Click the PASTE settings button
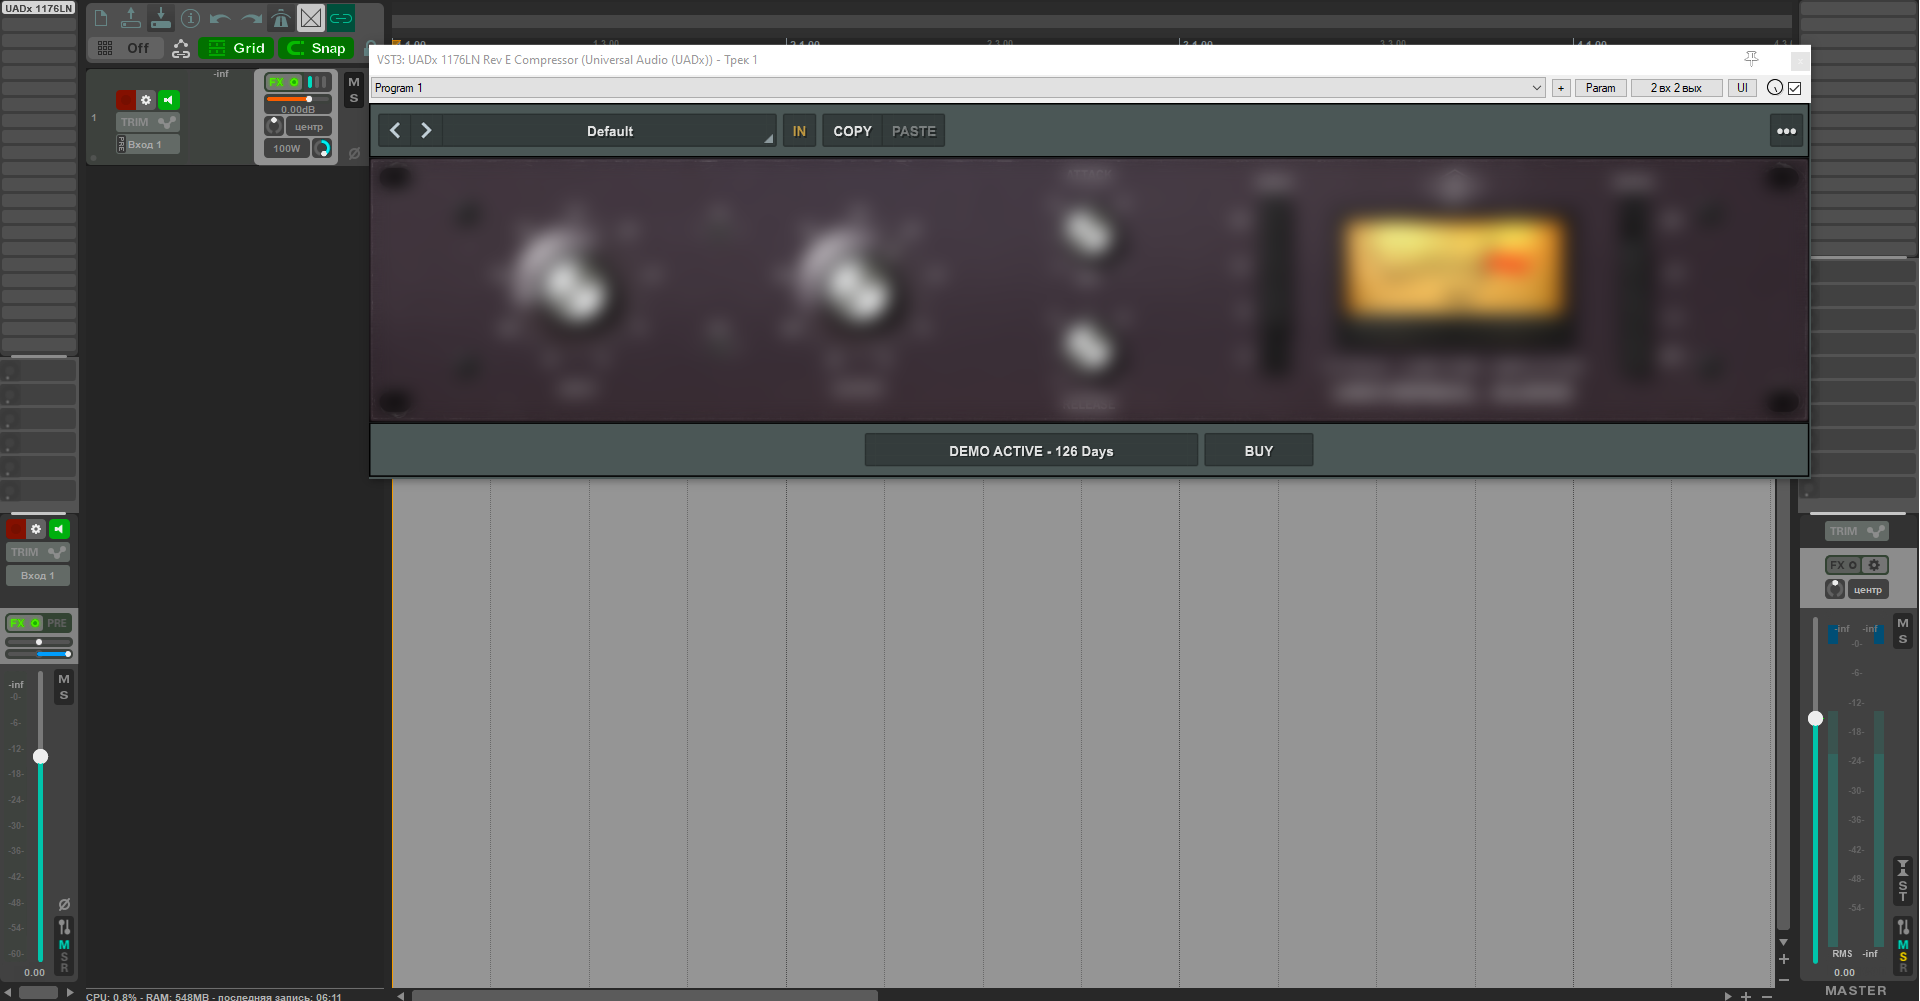The height and width of the screenshot is (1001, 1920). tap(914, 131)
